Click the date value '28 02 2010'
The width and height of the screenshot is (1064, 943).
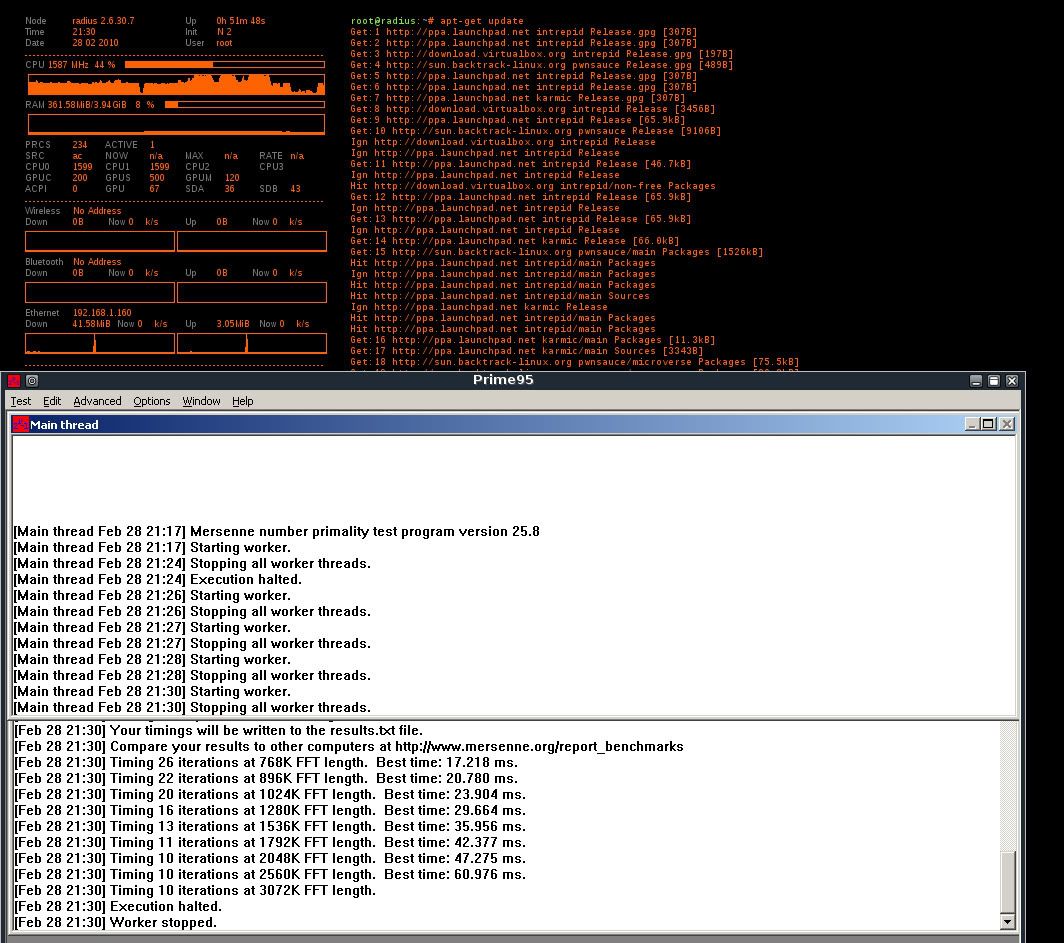95,43
